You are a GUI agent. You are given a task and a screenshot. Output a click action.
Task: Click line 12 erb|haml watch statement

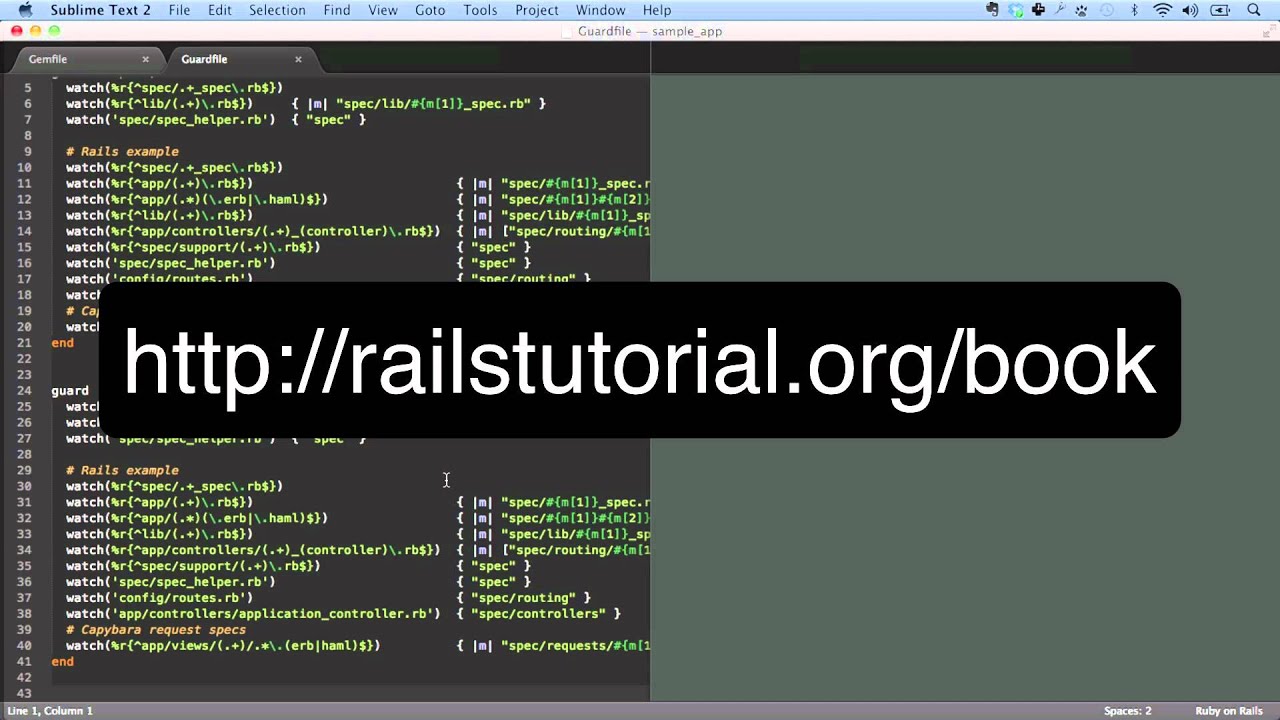tap(197, 199)
